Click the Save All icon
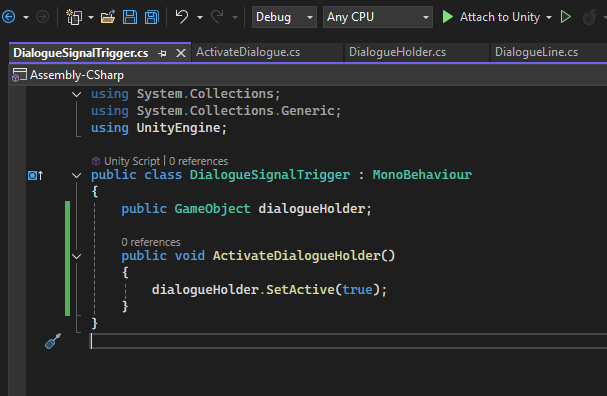Image resolution: width=607 pixels, height=396 pixels. click(x=152, y=17)
